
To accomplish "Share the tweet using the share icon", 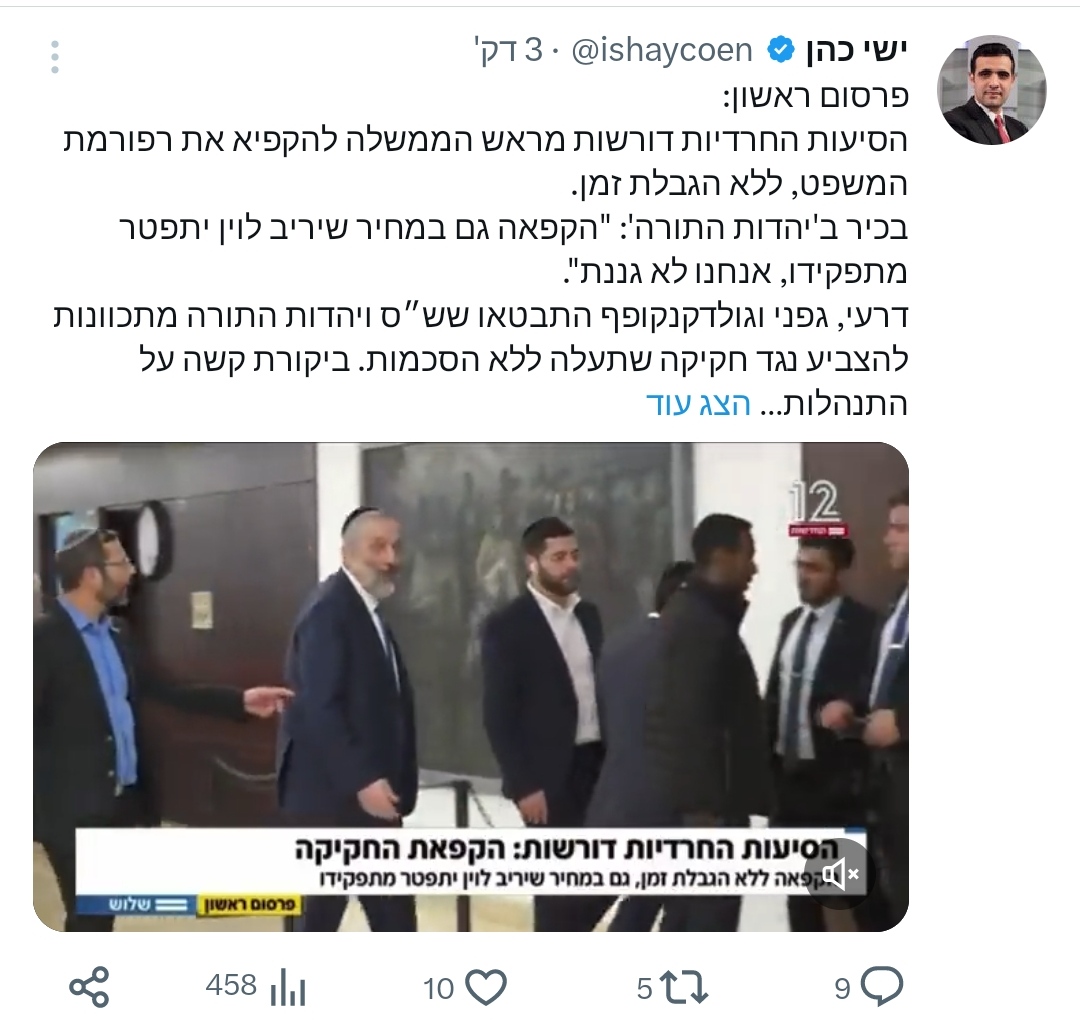I will click(90, 988).
